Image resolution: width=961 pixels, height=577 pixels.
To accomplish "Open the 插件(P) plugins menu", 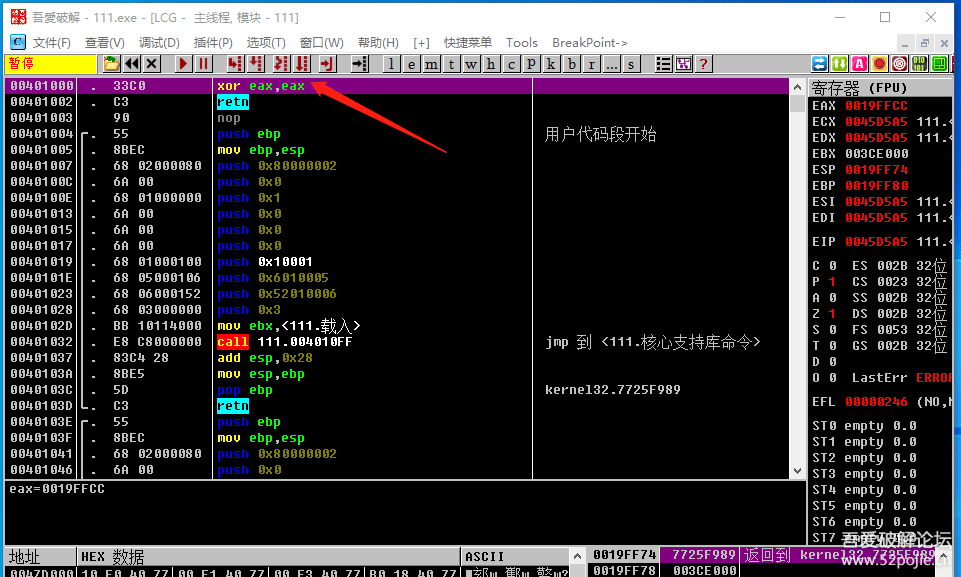I will click(213, 43).
